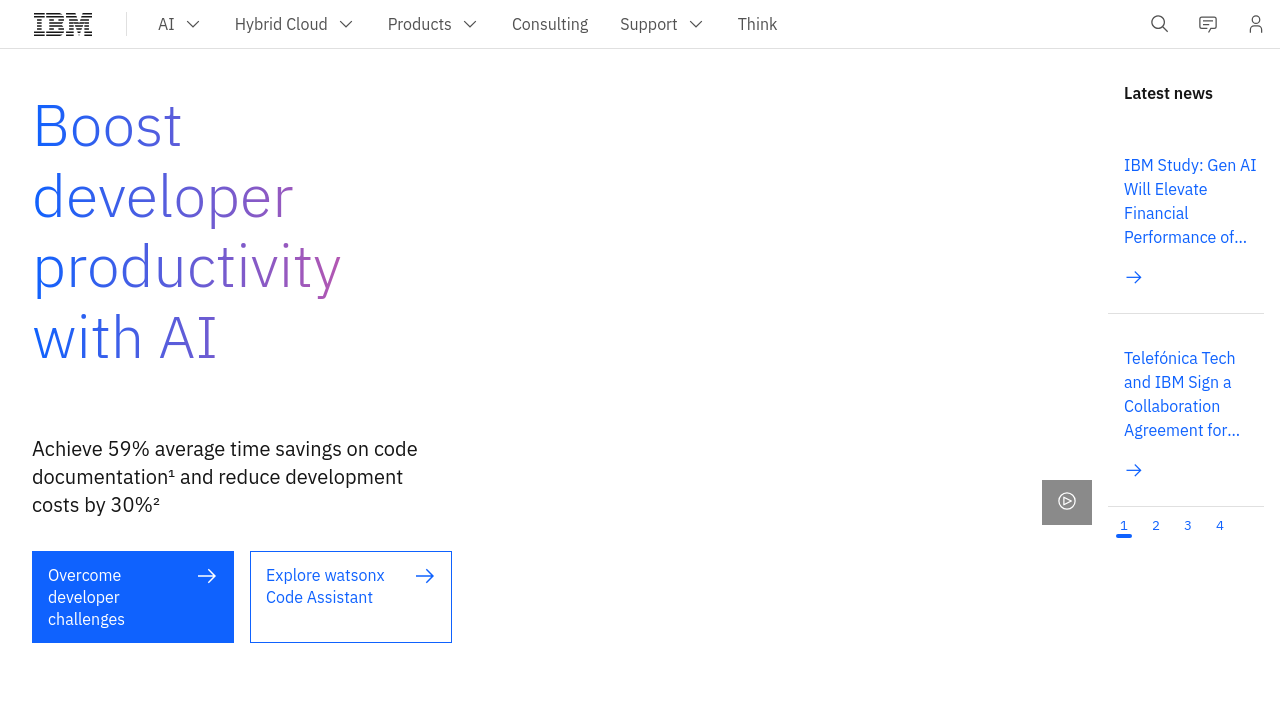Expand the Products dropdown menu
This screenshot has width=1280, height=720.
432,24
